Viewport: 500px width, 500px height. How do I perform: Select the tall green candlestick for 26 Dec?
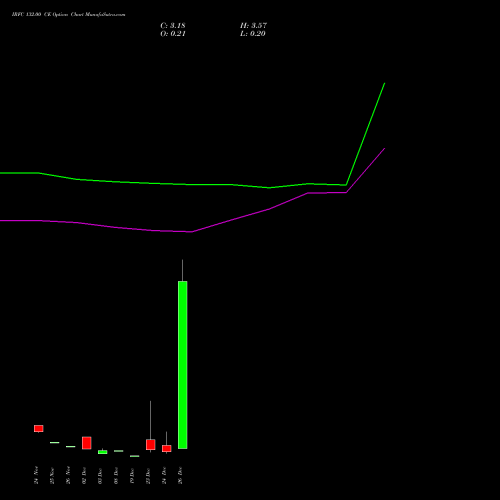pos(183,365)
